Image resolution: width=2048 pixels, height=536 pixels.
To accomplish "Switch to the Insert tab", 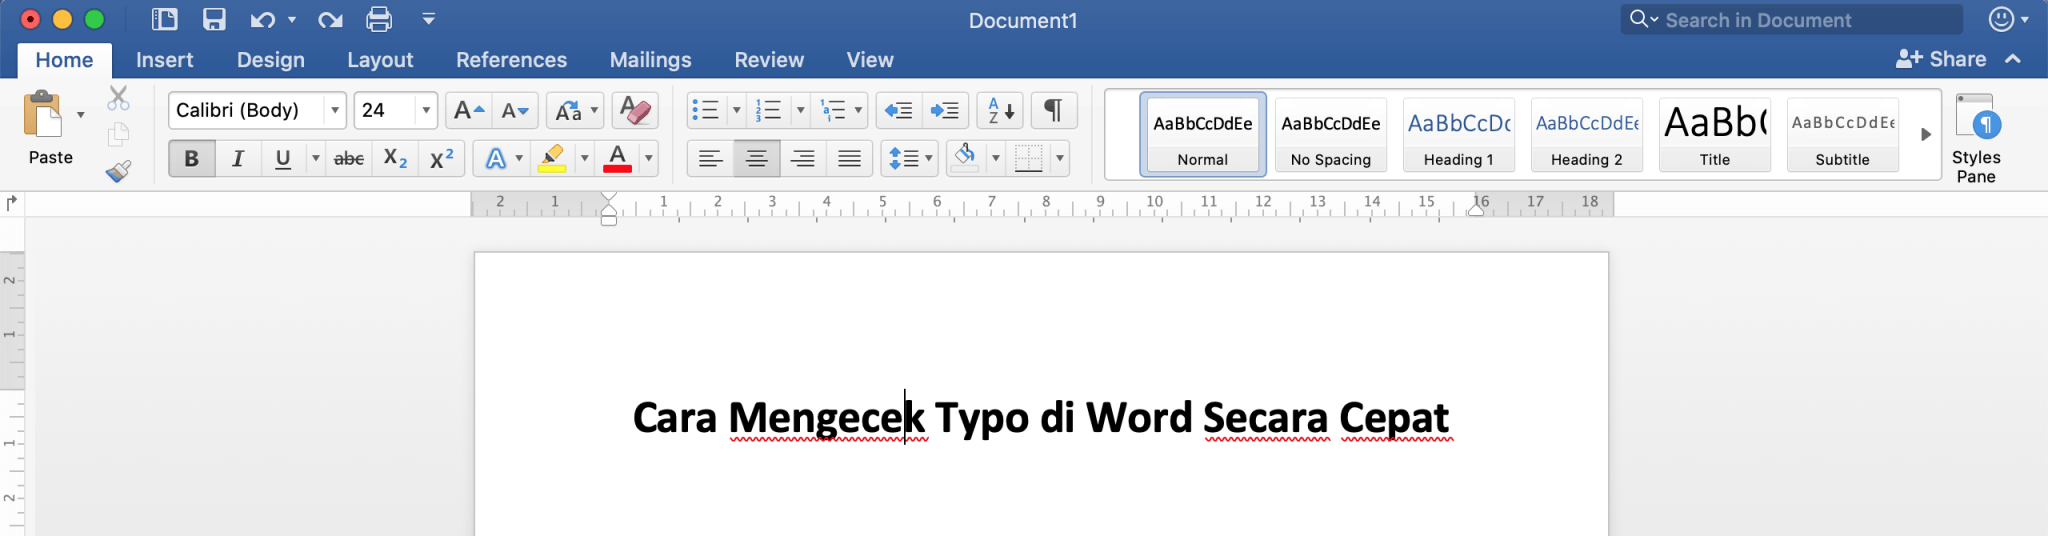I will pos(164,60).
